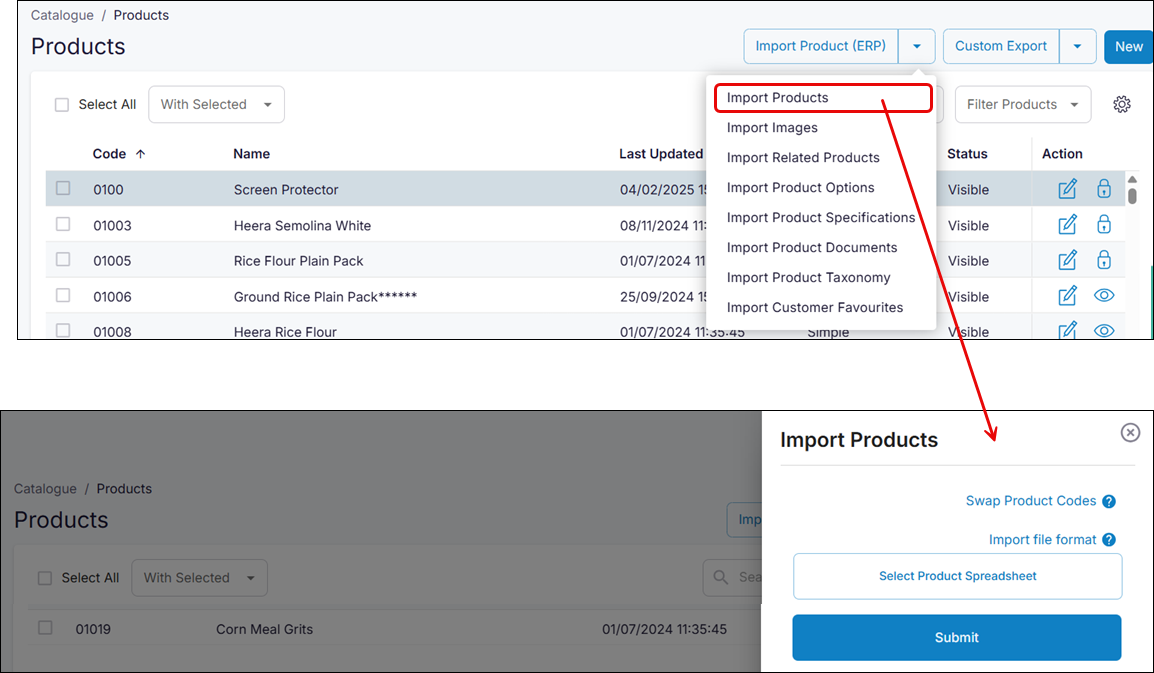This screenshot has height=673, width=1154.
Task: Select Import Product Taxonomy menu item
Action: 808,278
